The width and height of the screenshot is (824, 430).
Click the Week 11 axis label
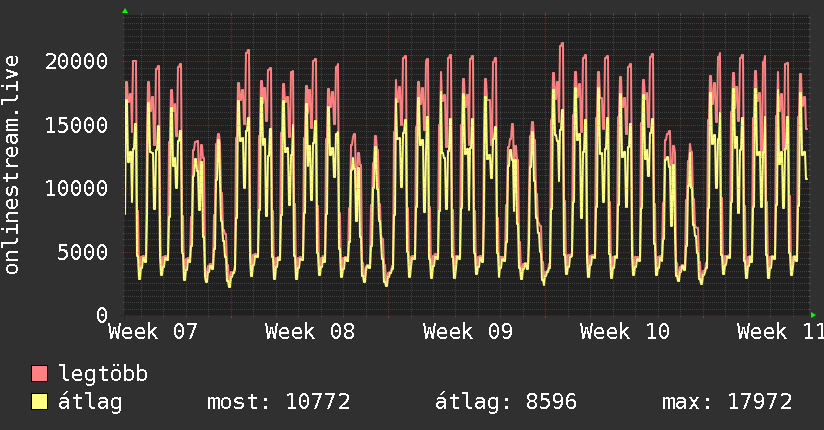tap(780, 332)
